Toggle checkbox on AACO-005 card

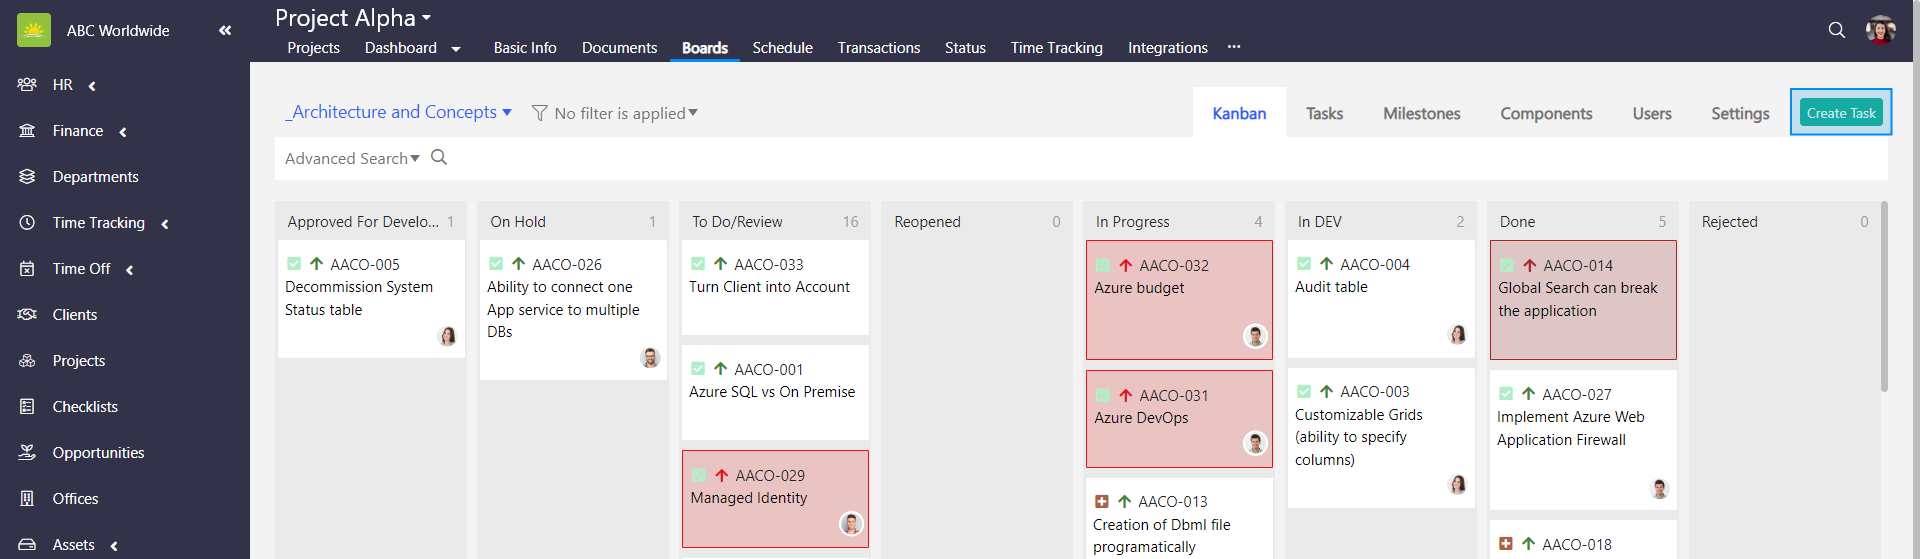pyautogui.click(x=294, y=264)
